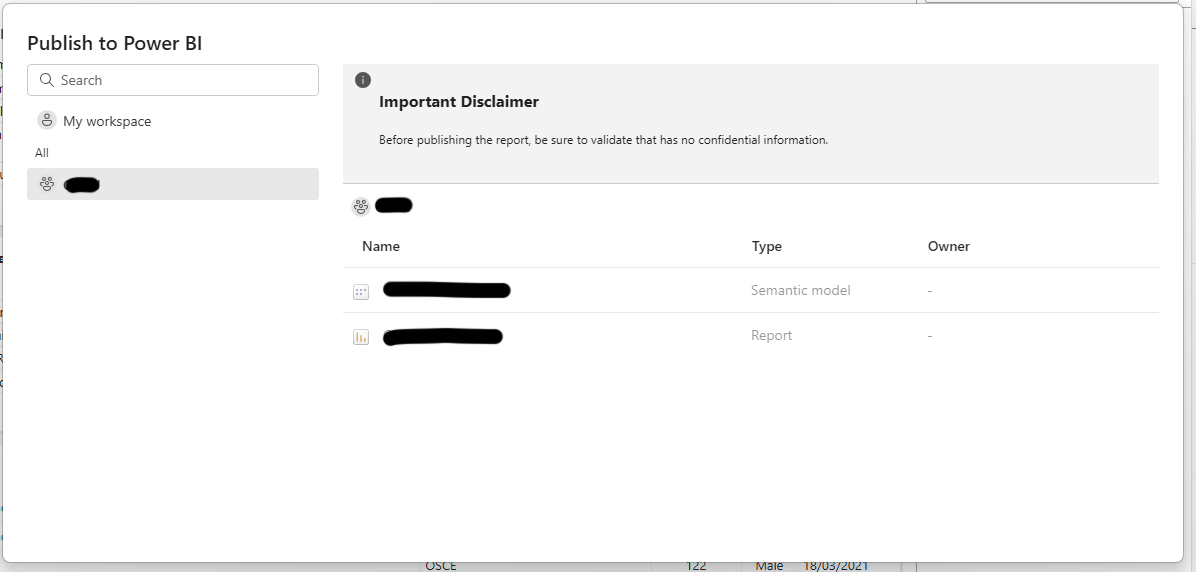Click the workspace group icon above Name column
This screenshot has width=1196, height=572.
[361, 206]
